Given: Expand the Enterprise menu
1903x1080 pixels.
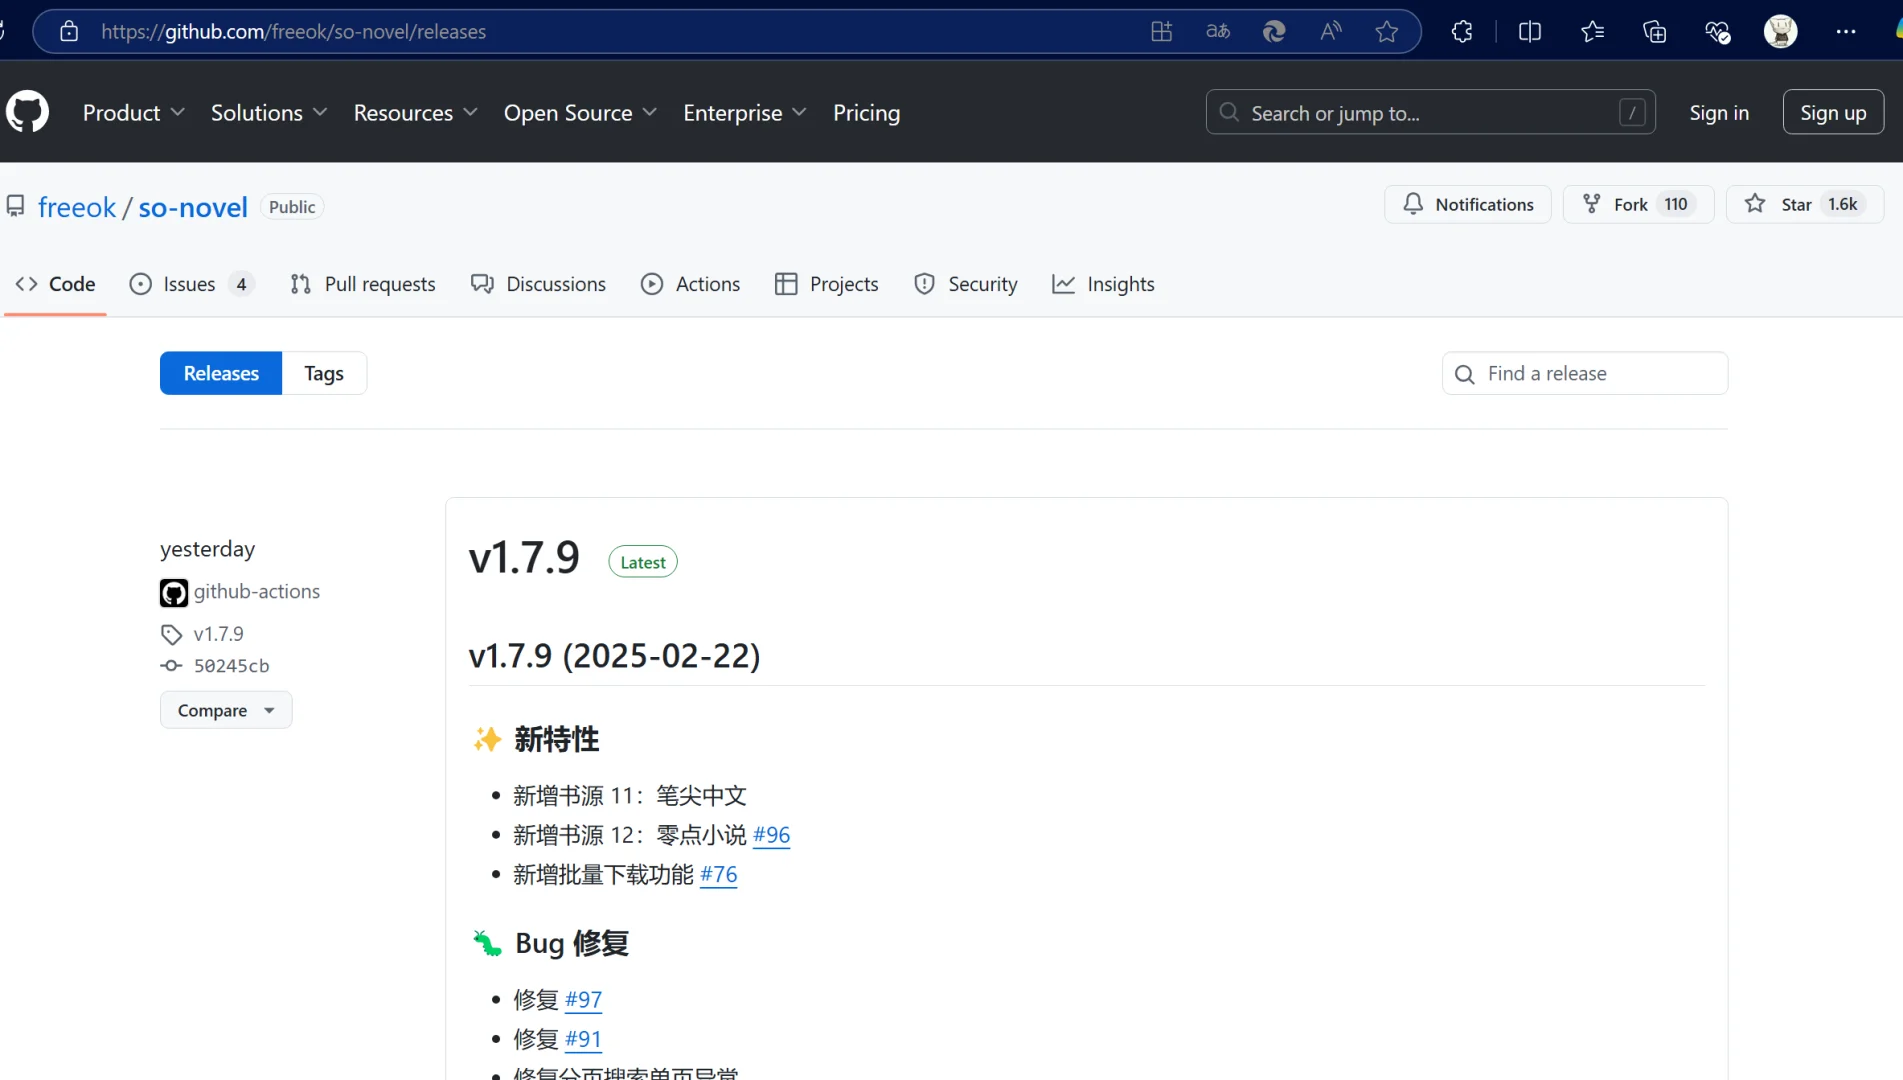Looking at the screenshot, I should (745, 112).
